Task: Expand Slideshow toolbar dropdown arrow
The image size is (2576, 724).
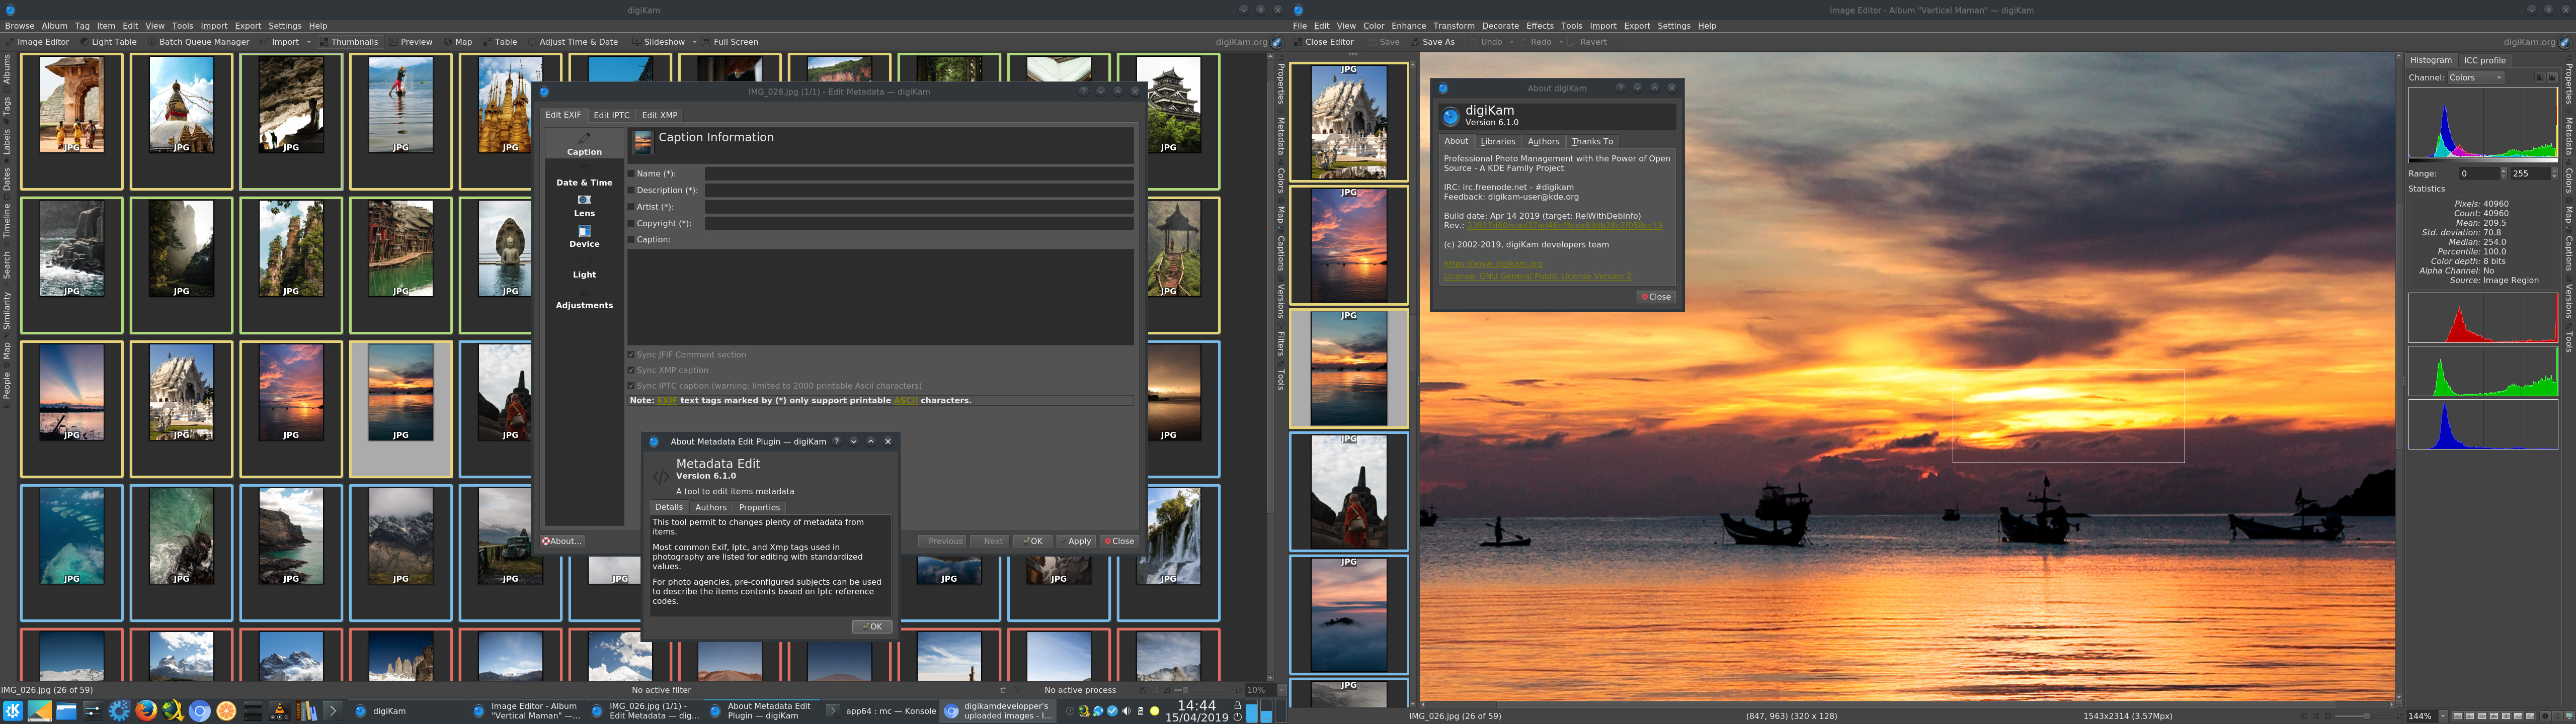Action: click(x=695, y=42)
